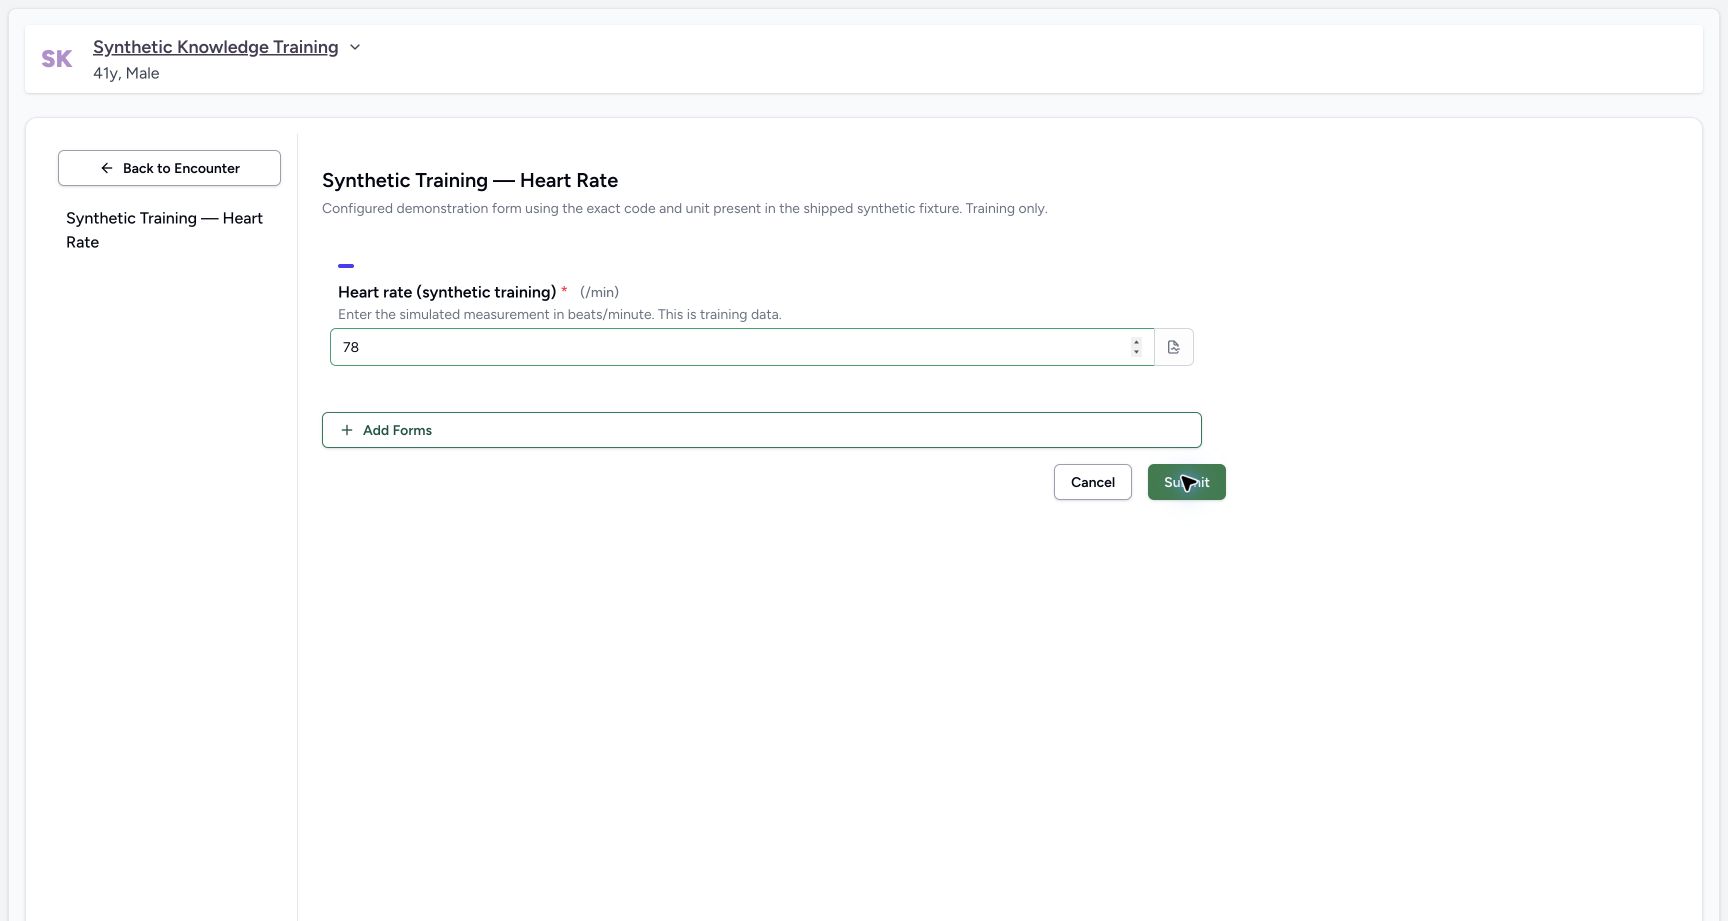This screenshot has width=1728, height=921.
Task: Submit the heart rate form
Action: click(x=1187, y=482)
